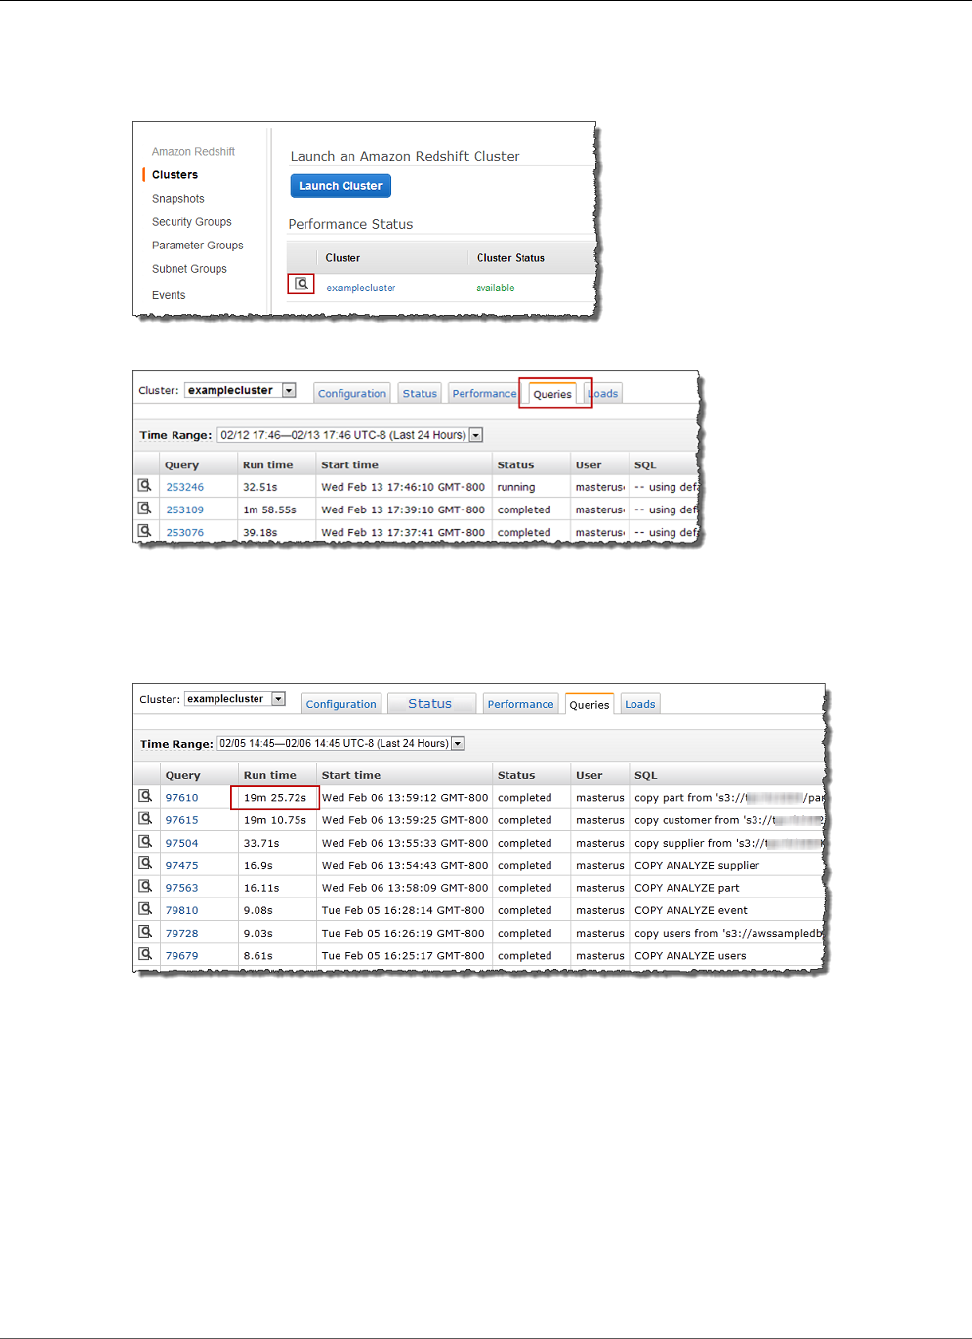Click the 'running' status for query 253246
972x1339 pixels.
pos(516,487)
